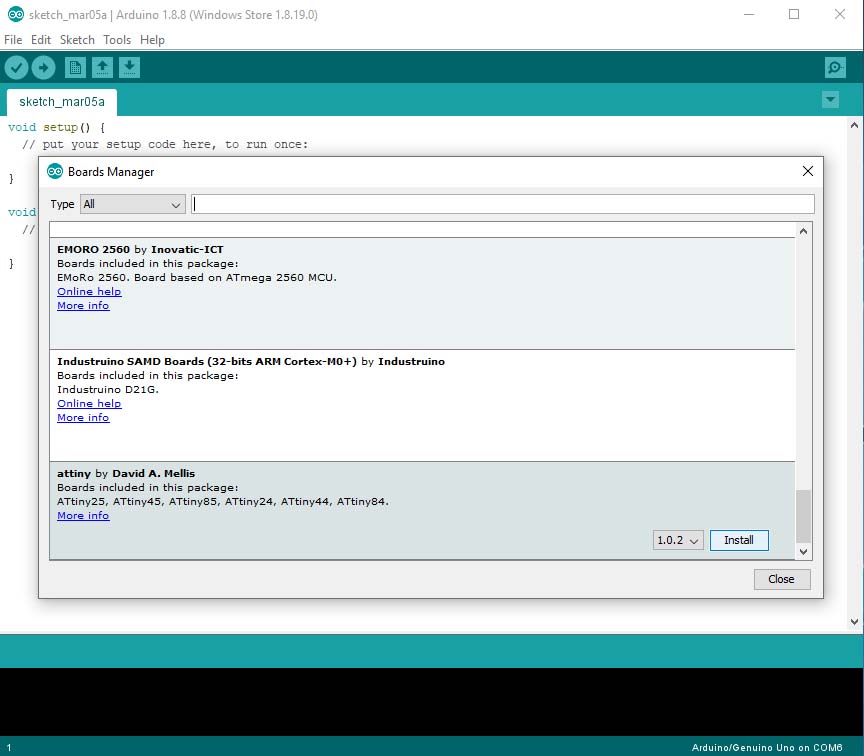This screenshot has width=864, height=756.
Task: Click editor scrollbar up arrow
Action: 854,125
